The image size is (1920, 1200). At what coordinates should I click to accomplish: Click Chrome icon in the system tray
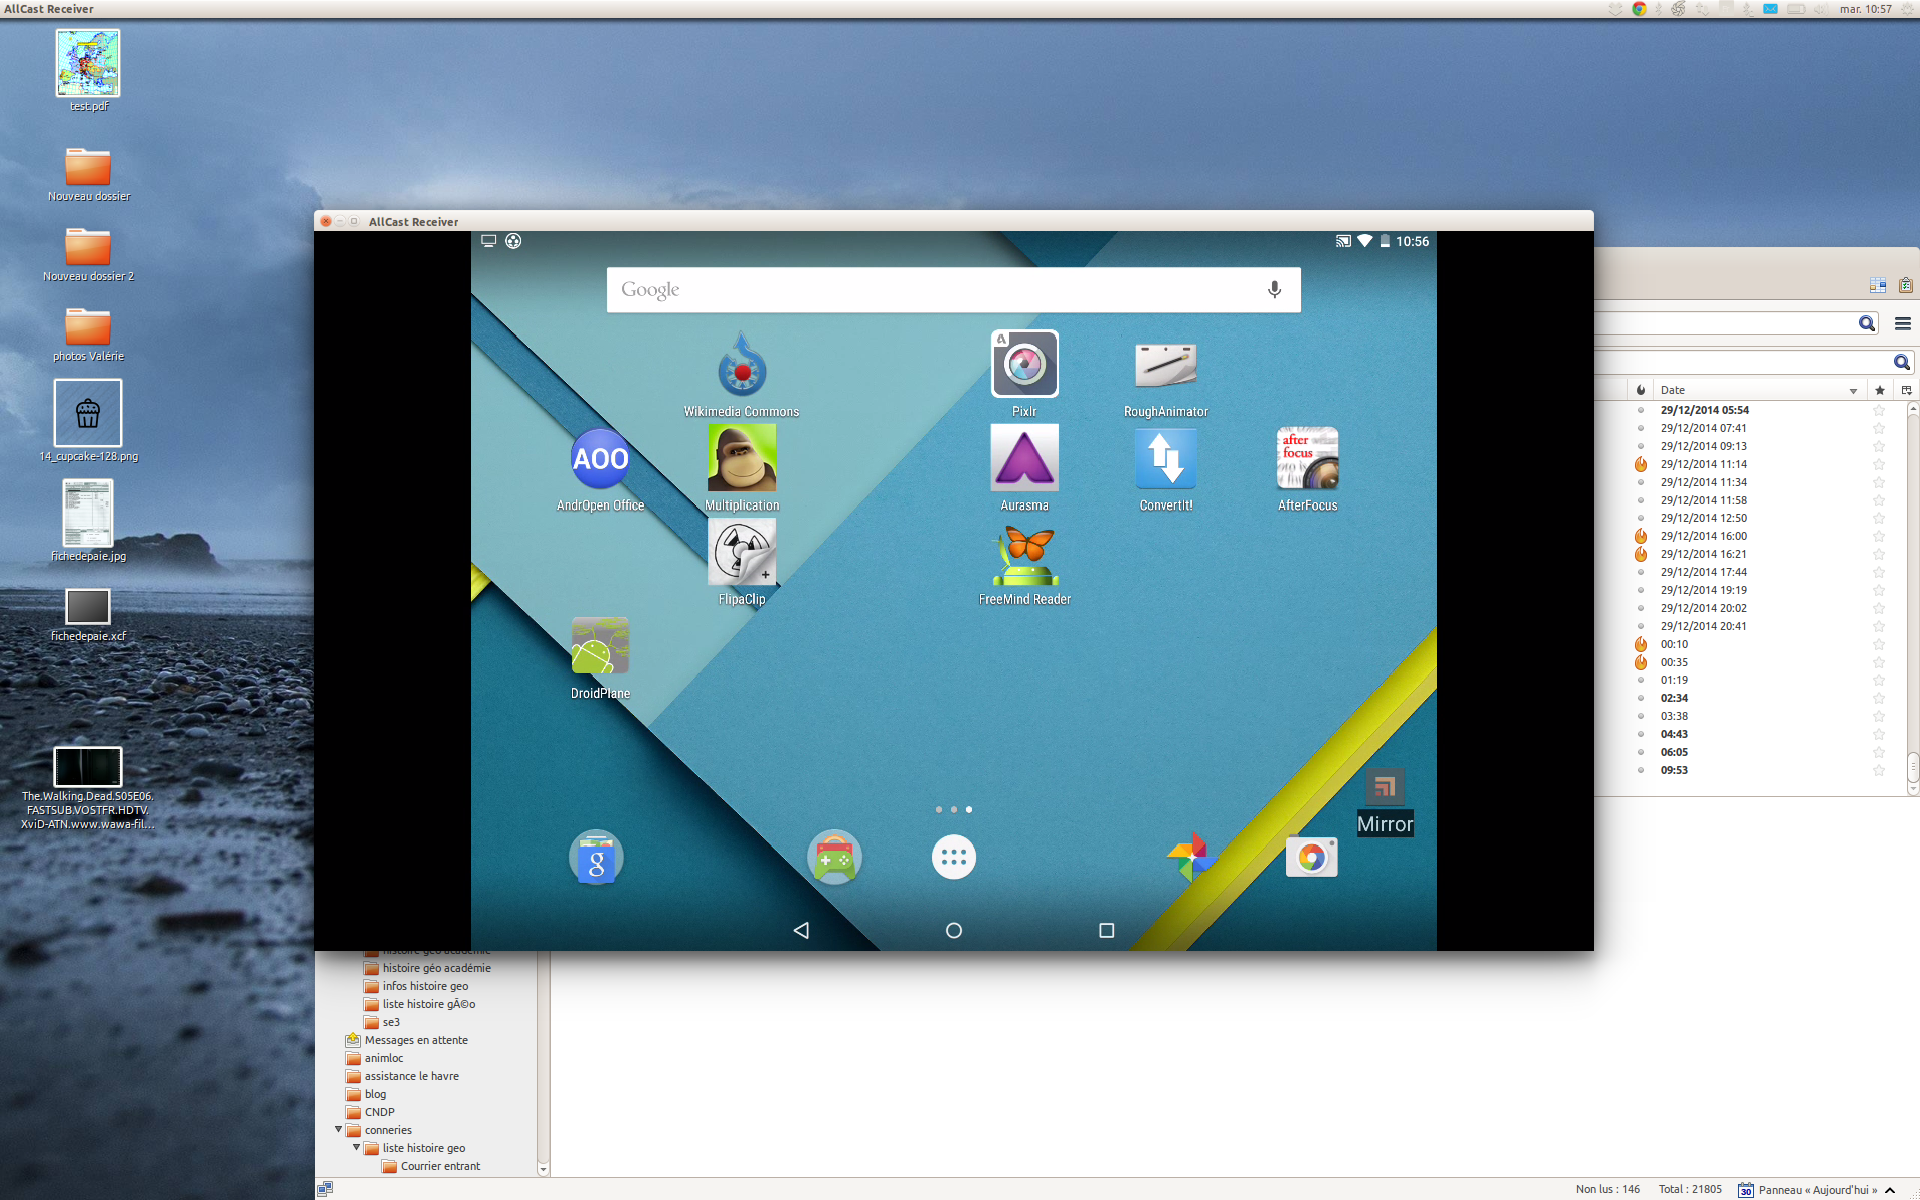[x=1639, y=9]
